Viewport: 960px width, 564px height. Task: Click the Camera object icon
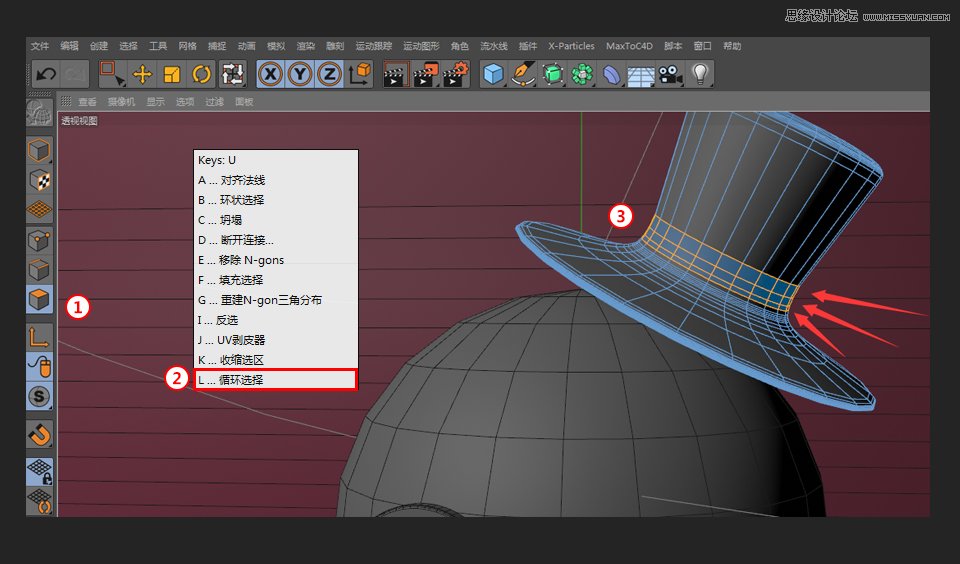669,74
